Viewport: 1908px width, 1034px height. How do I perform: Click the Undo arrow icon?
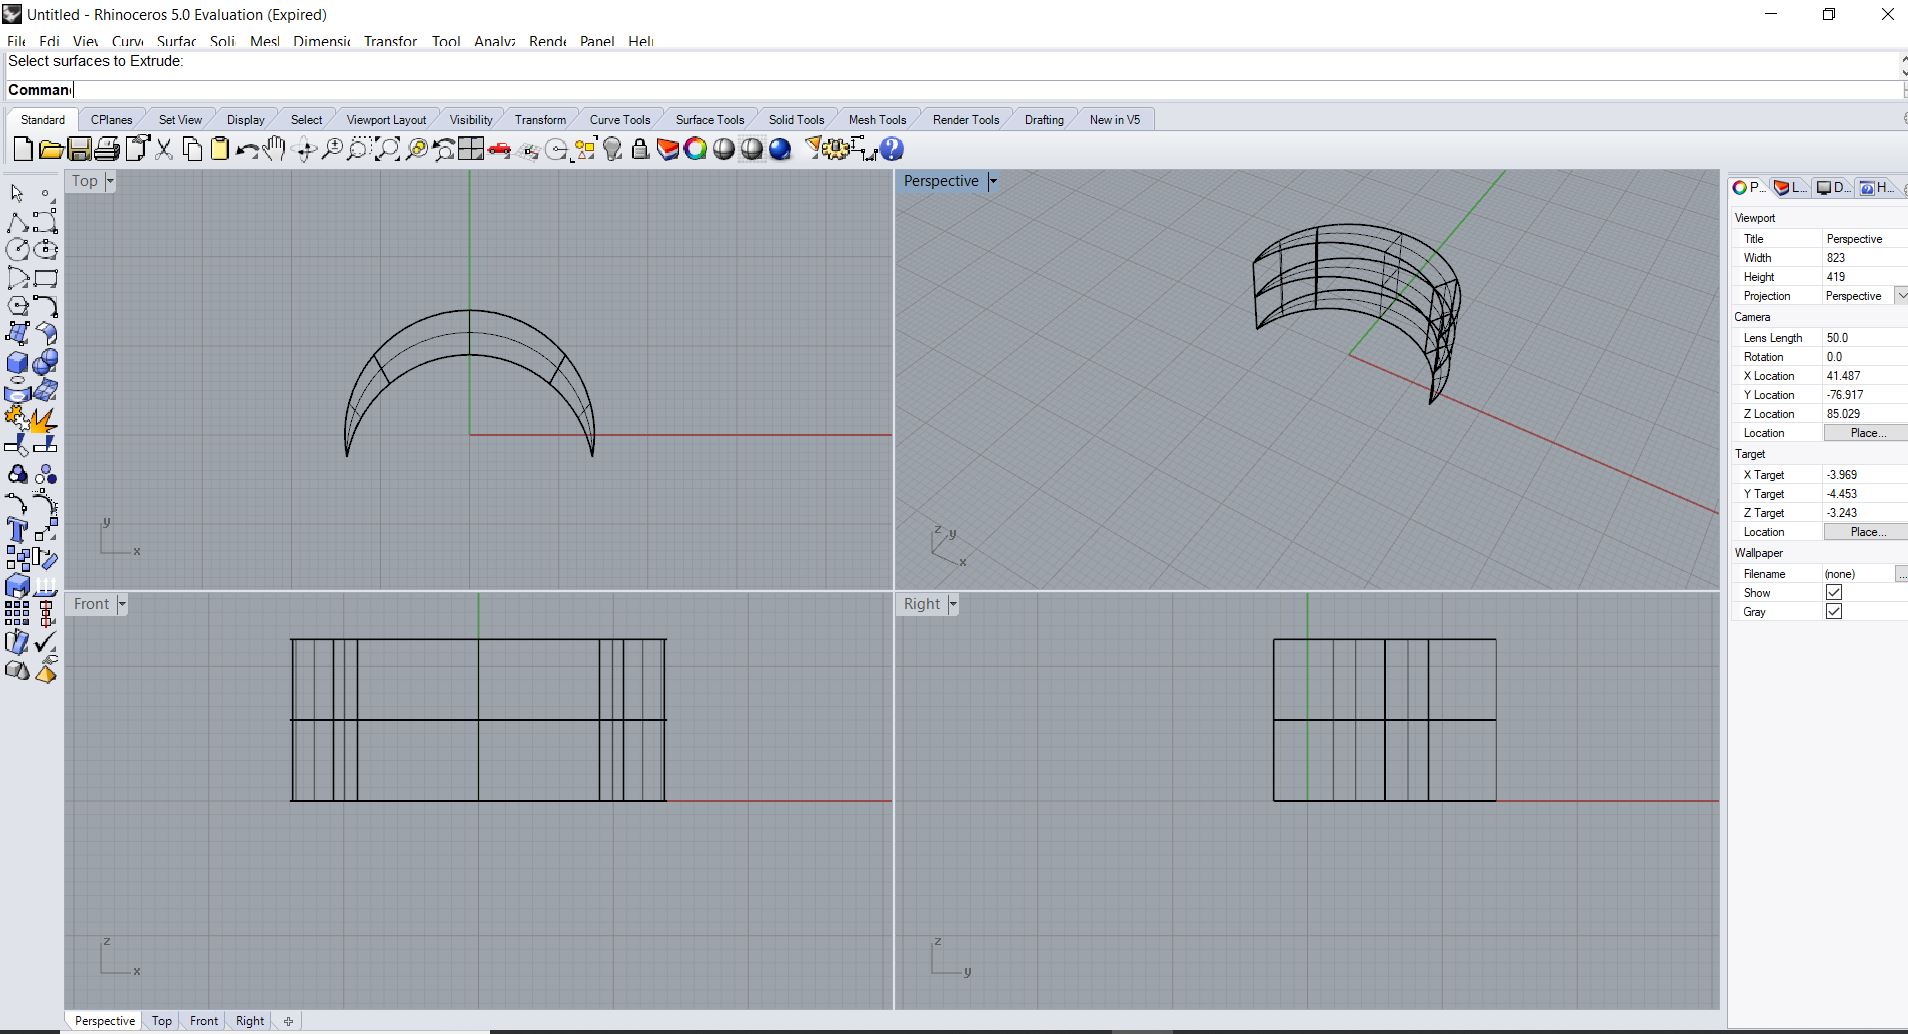(x=247, y=150)
